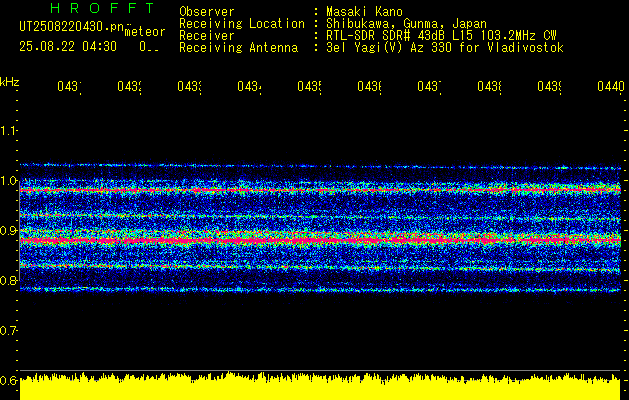Click the 0436 time marker
629x400 pixels.
pos(369,86)
